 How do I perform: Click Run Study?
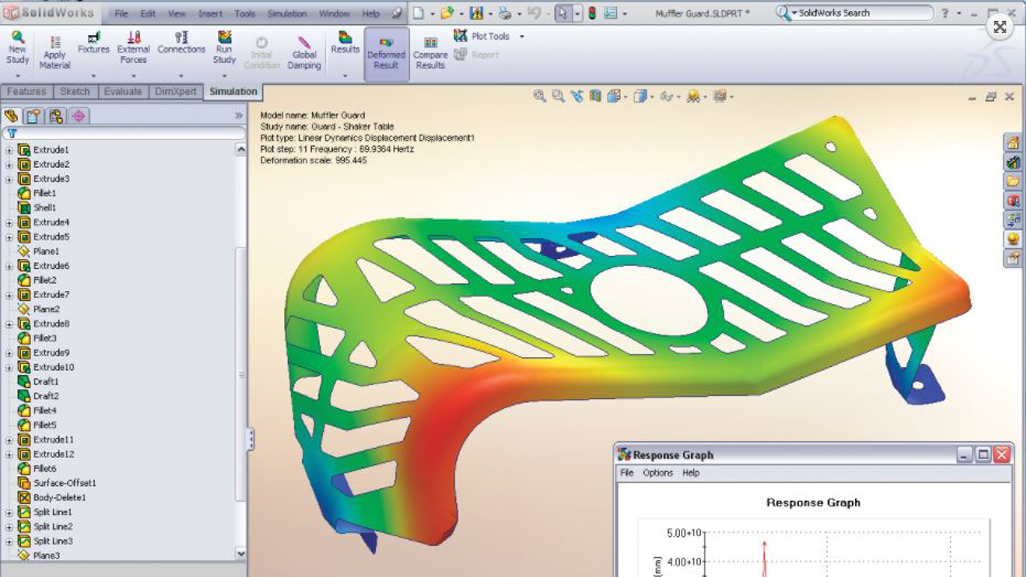(x=224, y=48)
